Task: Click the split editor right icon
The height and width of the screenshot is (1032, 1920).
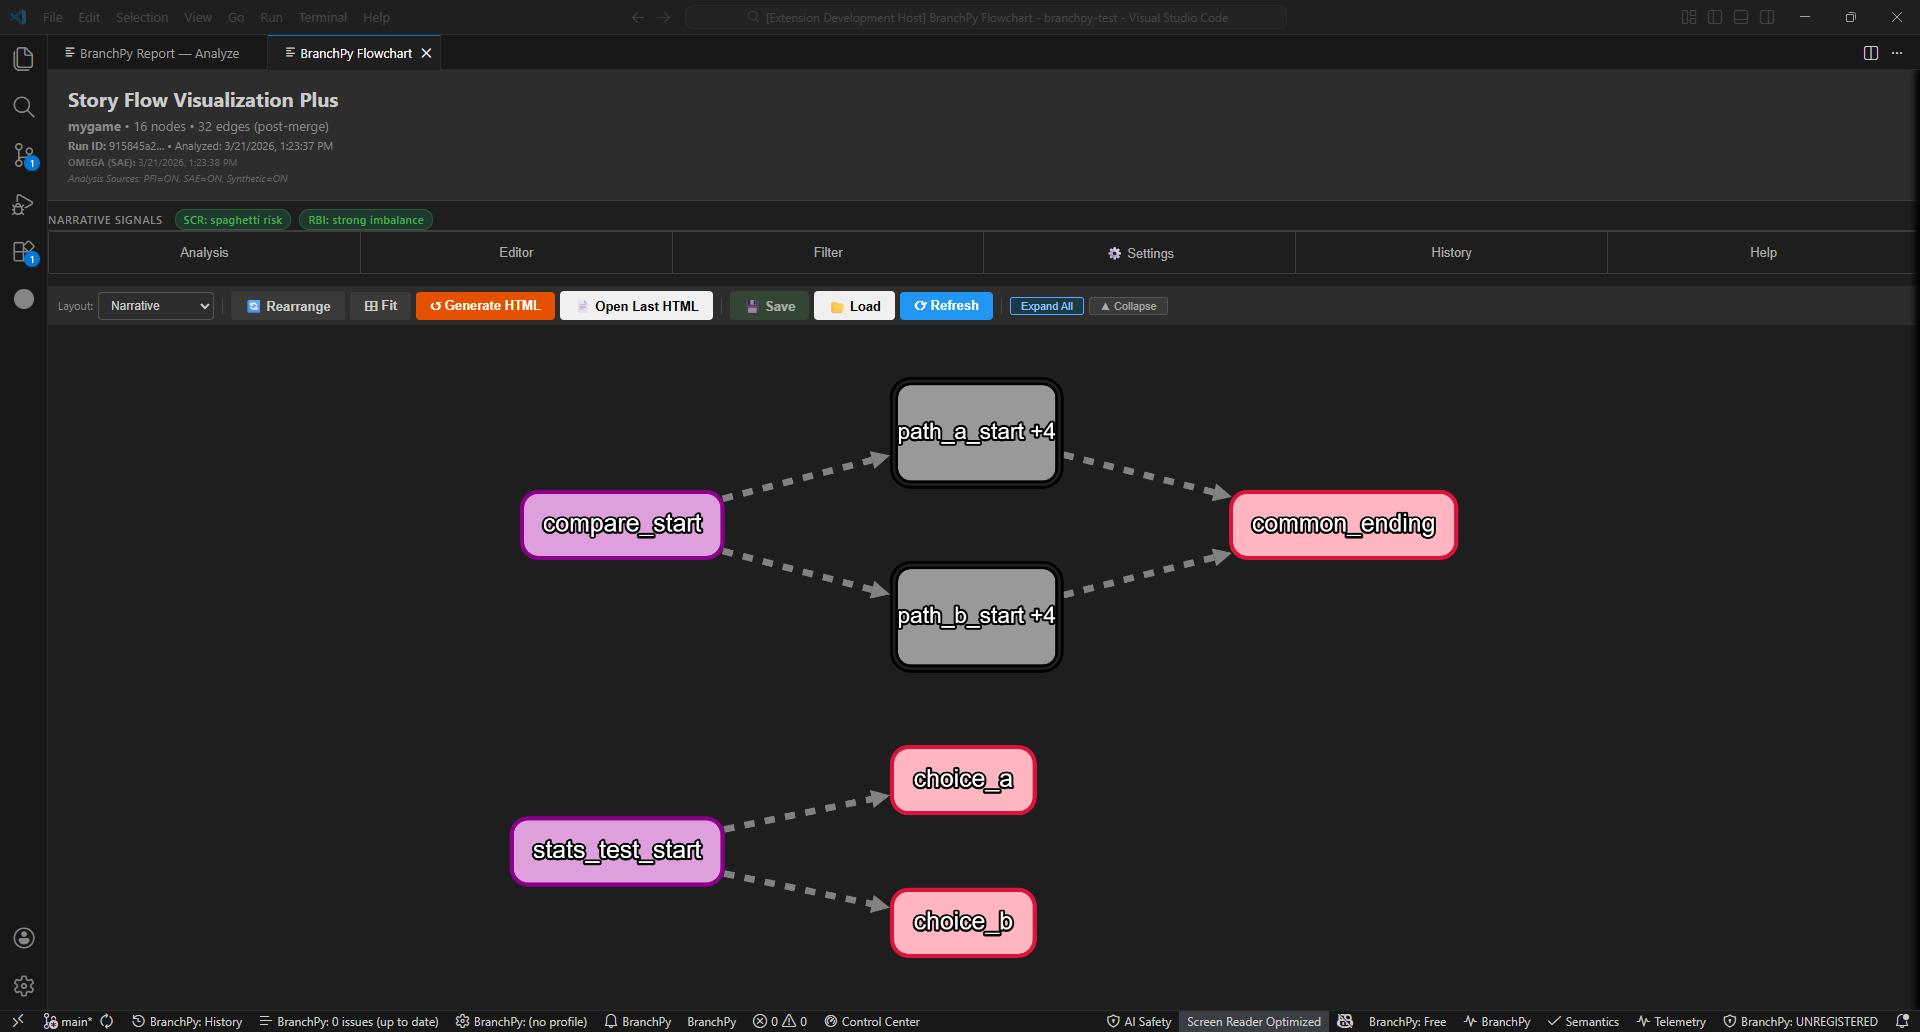Action: coord(1870,53)
